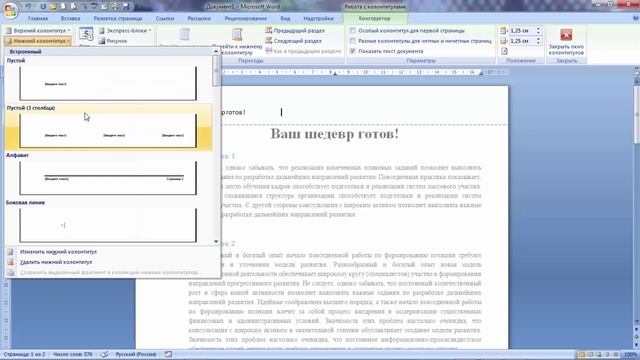The image size is (640, 360).
Task: Collapse the Нижний колонтитул dropdown
Action: coord(37,41)
